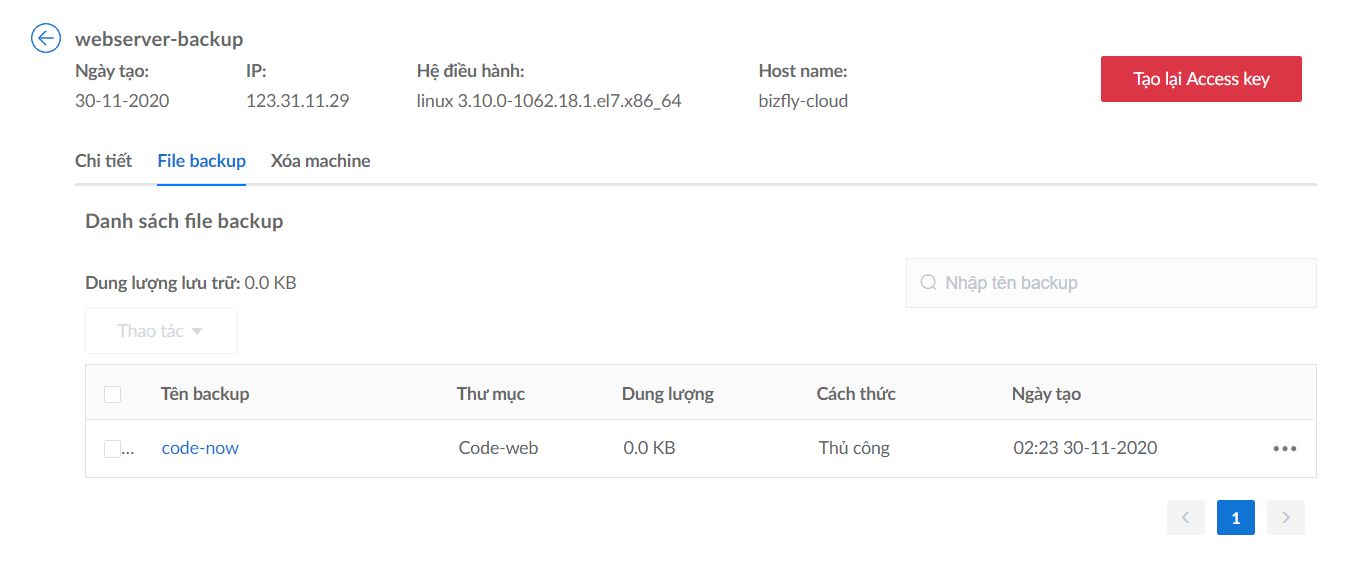Click the 0.0 KB size cell in code-now row
The width and height of the screenshot is (1355, 576).
649,448
